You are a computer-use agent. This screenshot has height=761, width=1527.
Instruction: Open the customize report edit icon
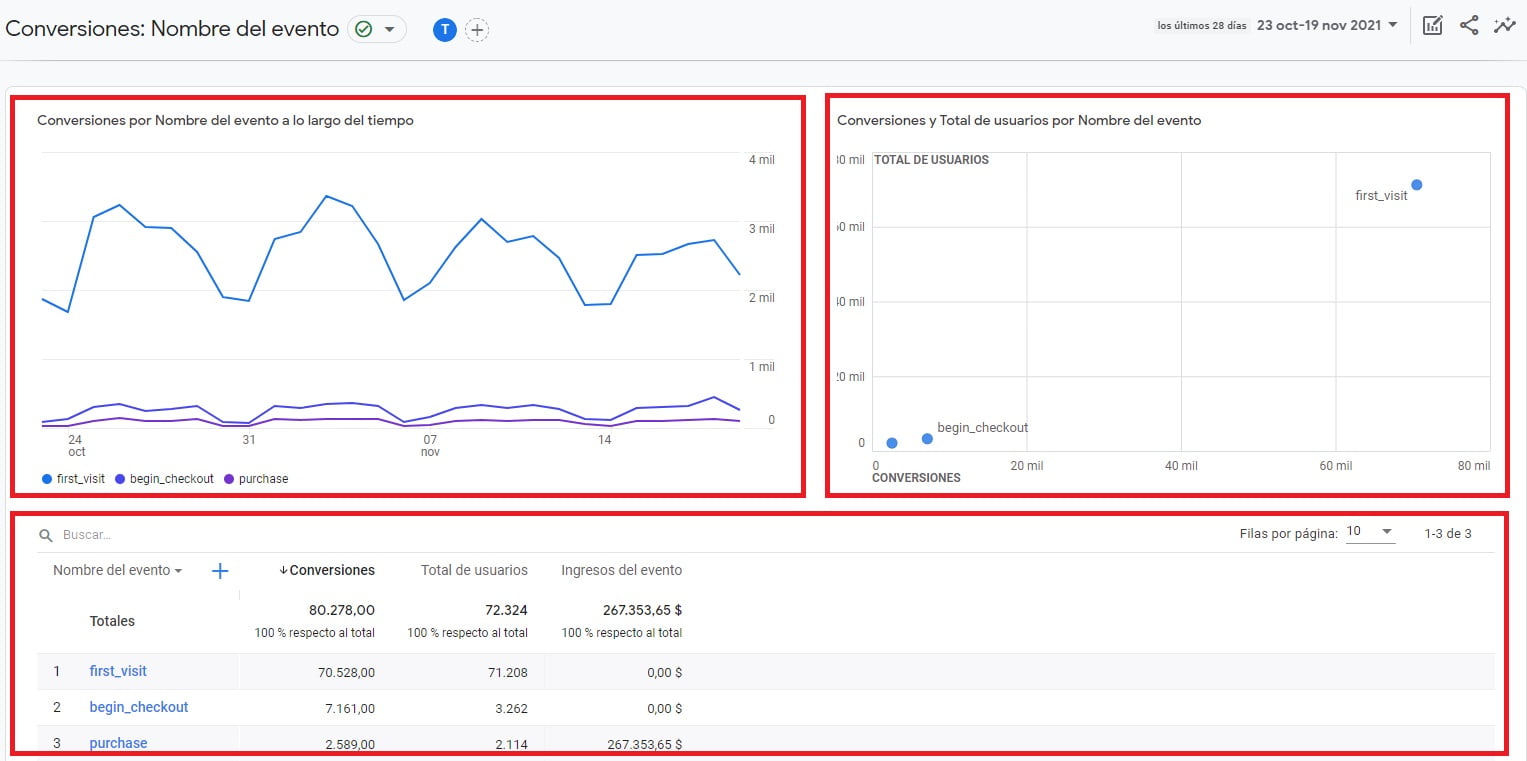[x=1432, y=25]
